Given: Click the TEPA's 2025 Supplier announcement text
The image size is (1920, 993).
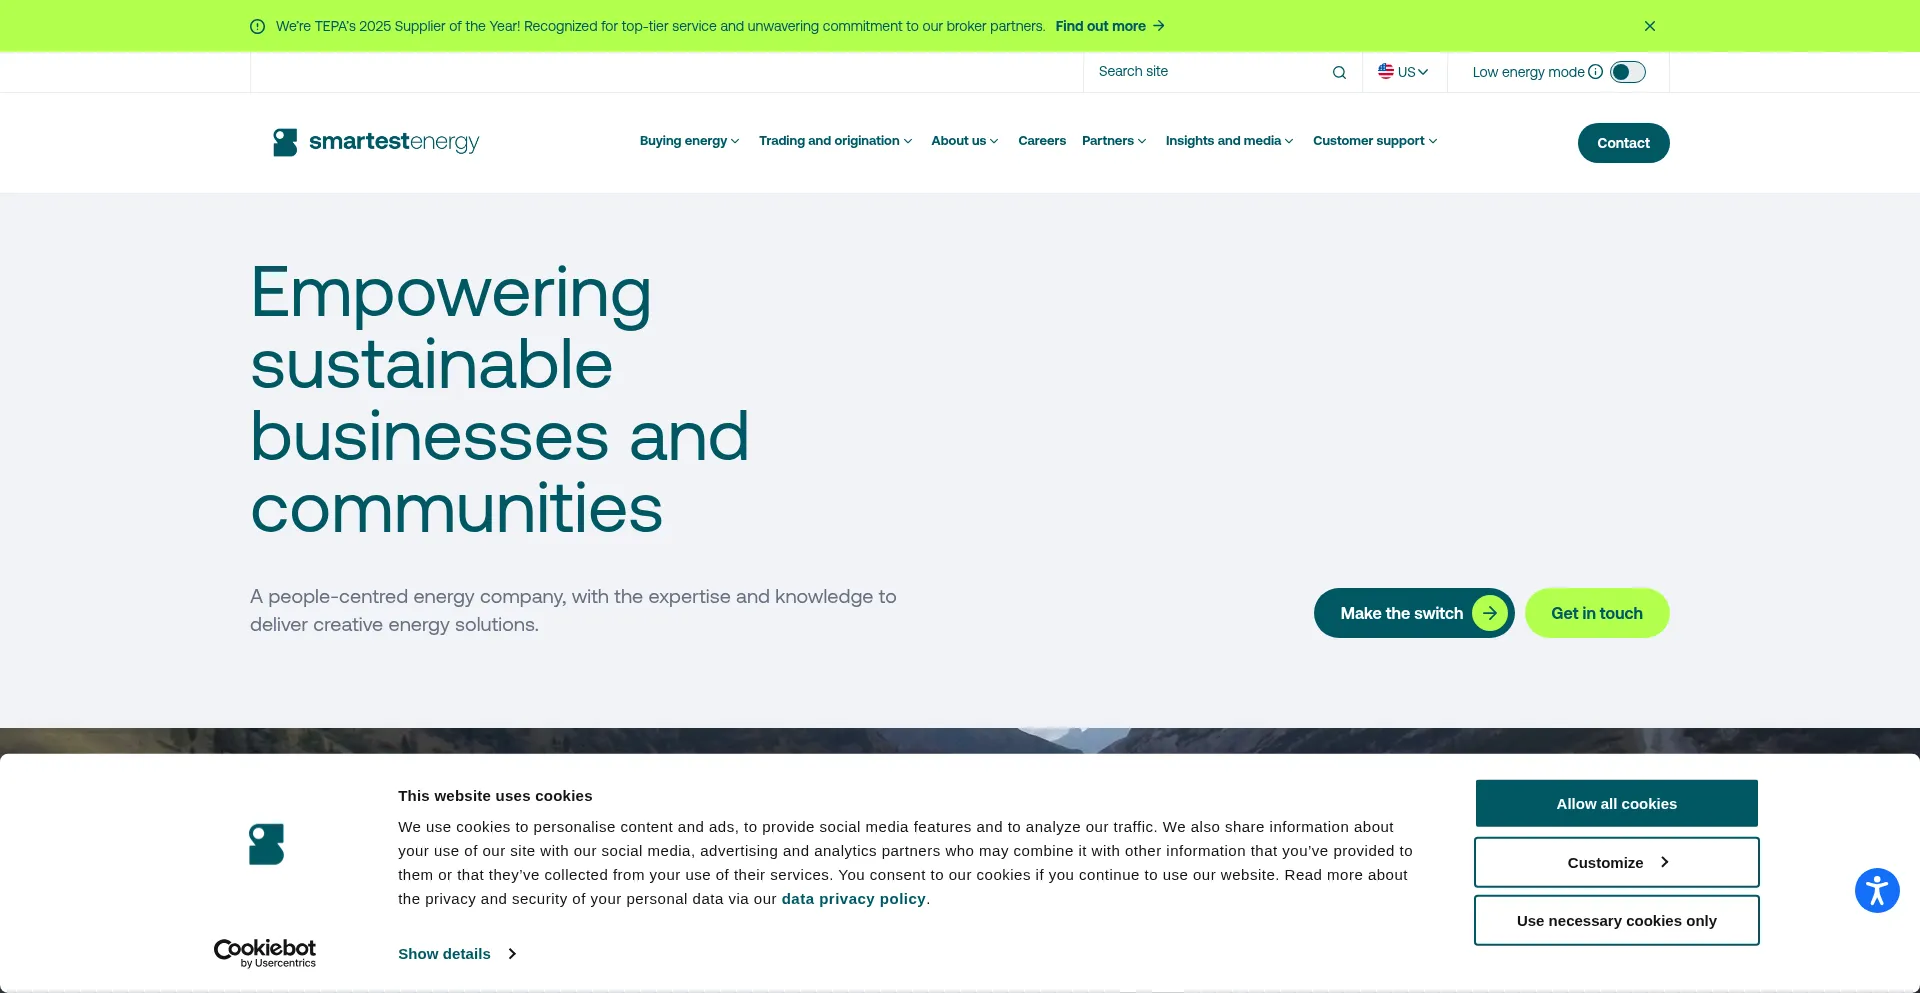Looking at the screenshot, I should pos(660,26).
